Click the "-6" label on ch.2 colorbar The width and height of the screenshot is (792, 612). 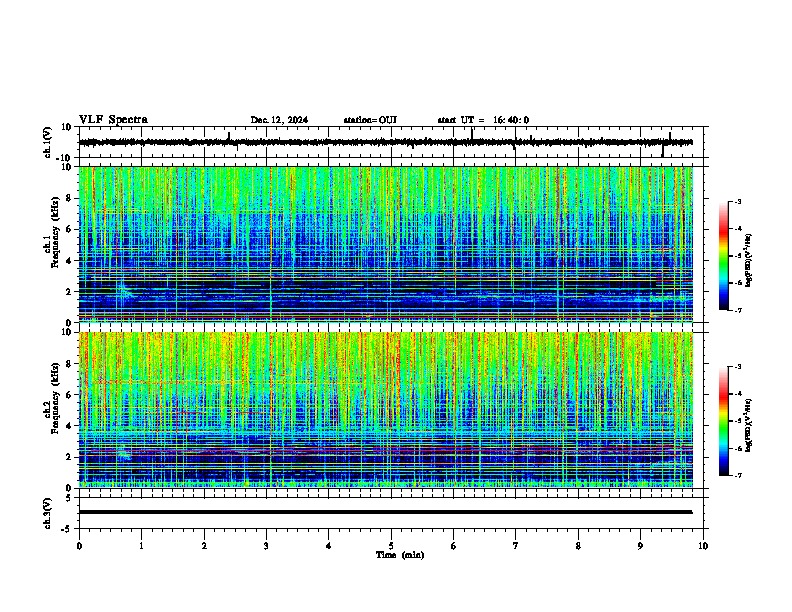point(738,448)
